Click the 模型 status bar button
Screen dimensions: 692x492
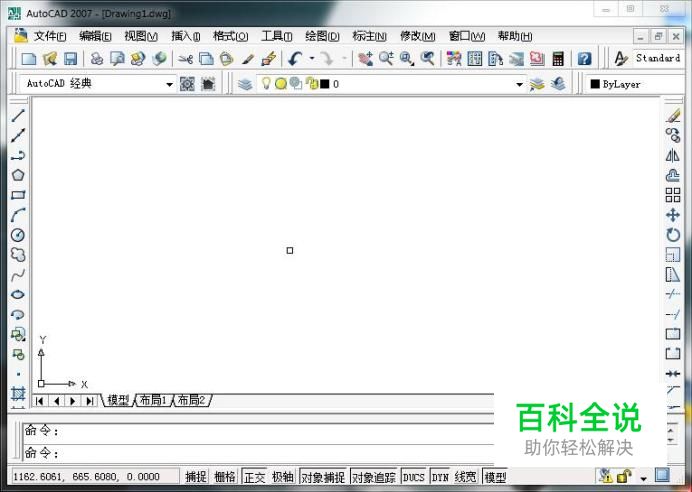495,477
